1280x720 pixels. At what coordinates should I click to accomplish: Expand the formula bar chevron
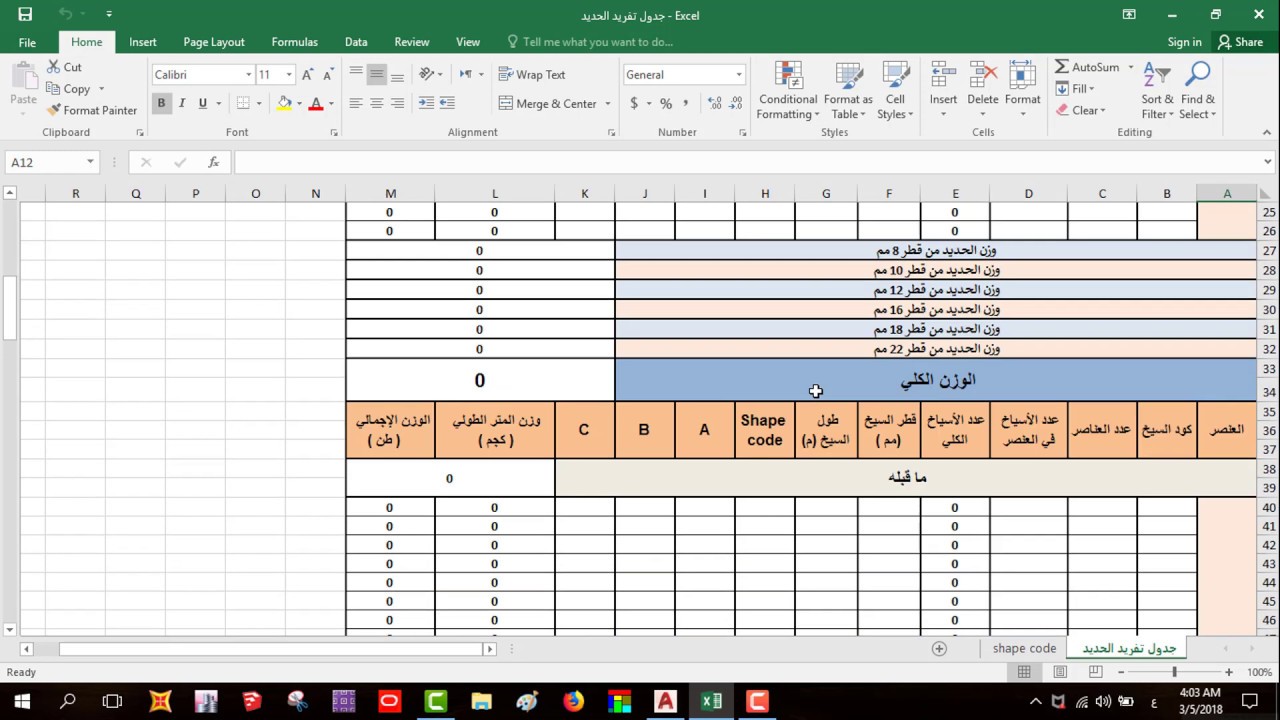click(1268, 162)
